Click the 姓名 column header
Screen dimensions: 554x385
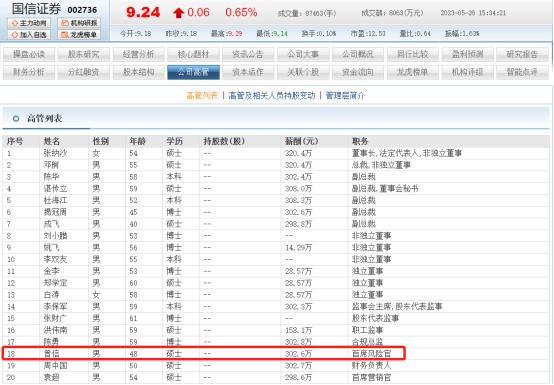pyautogui.click(x=52, y=141)
